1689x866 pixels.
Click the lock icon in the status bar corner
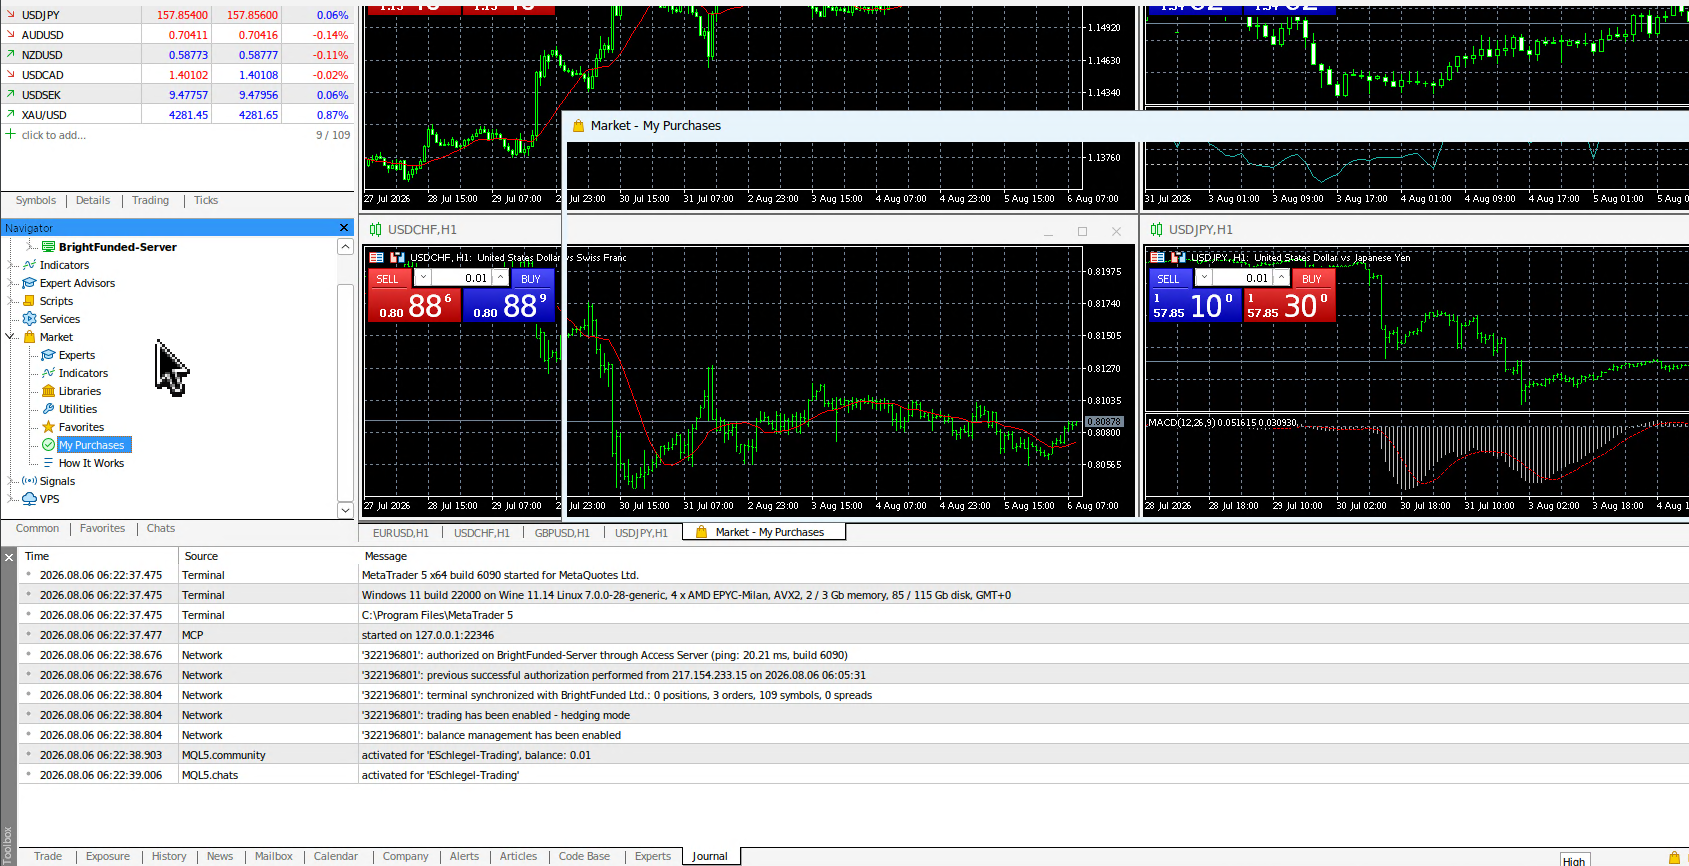pyautogui.click(x=1674, y=858)
